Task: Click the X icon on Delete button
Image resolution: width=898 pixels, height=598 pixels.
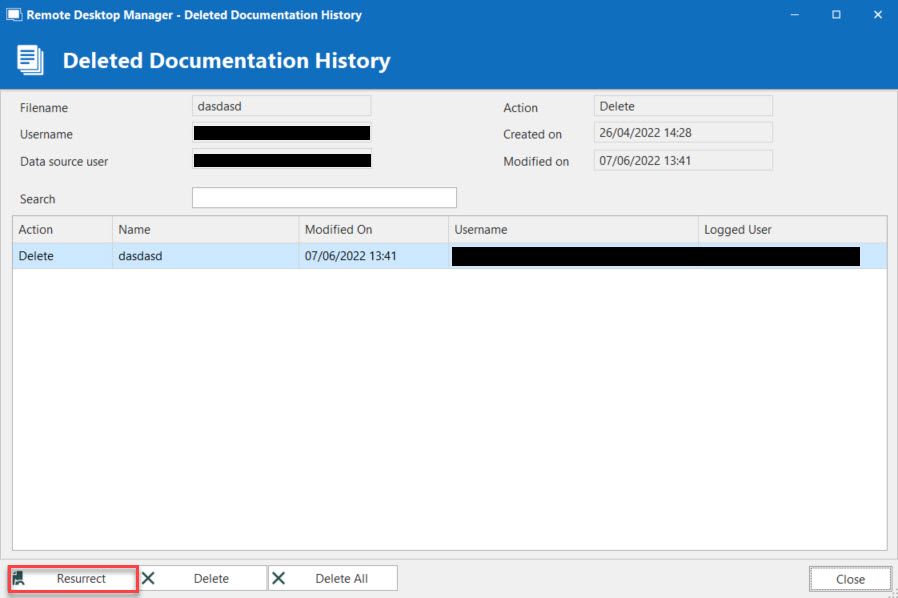Action: (x=148, y=578)
